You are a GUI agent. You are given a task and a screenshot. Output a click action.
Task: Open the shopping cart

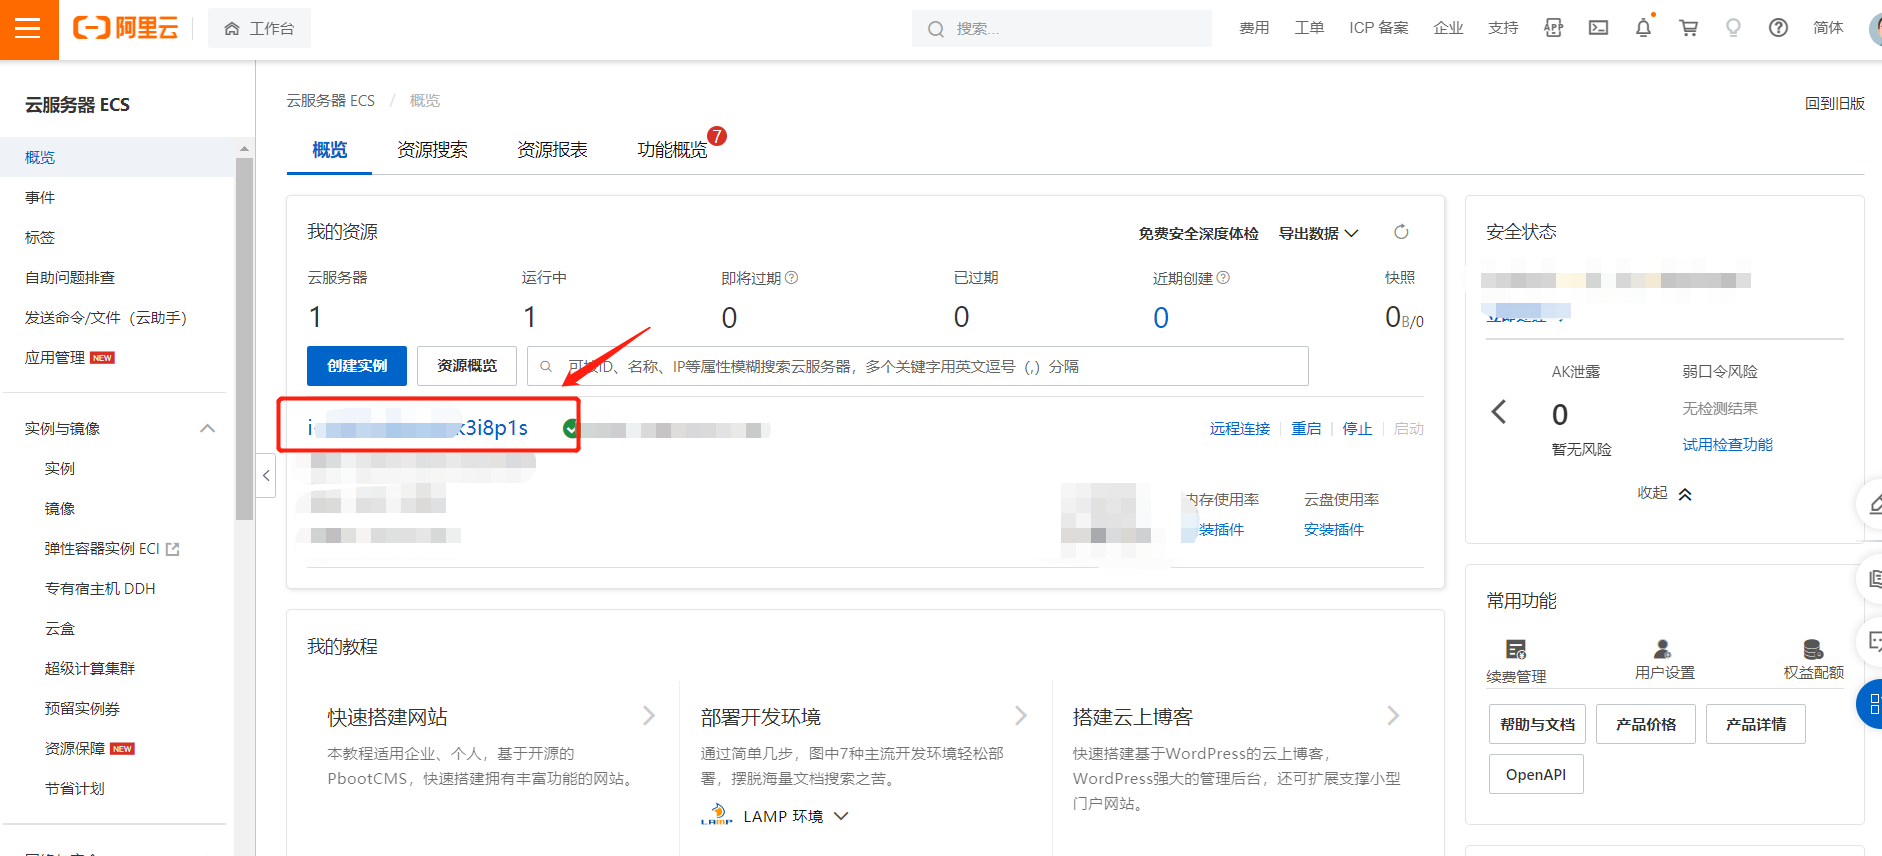[x=1688, y=28]
